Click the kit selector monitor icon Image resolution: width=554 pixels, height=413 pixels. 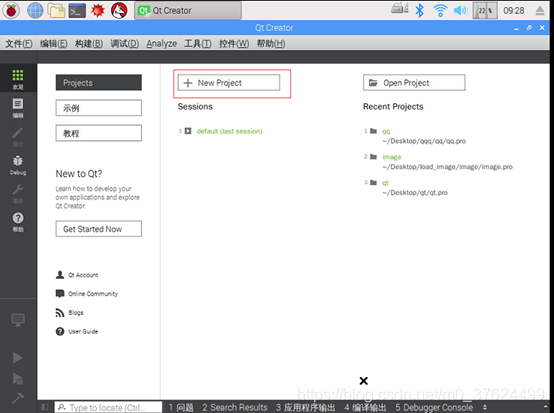(18, 320)
